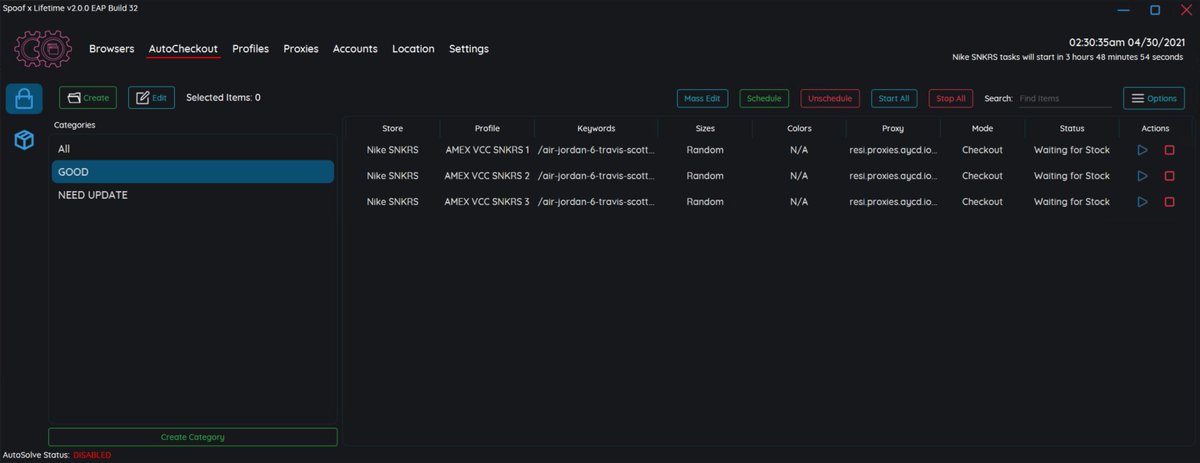The width and height of the screenshot is (1200, 463).
Task: Click the green Schedule button
Action: (764, 99)
